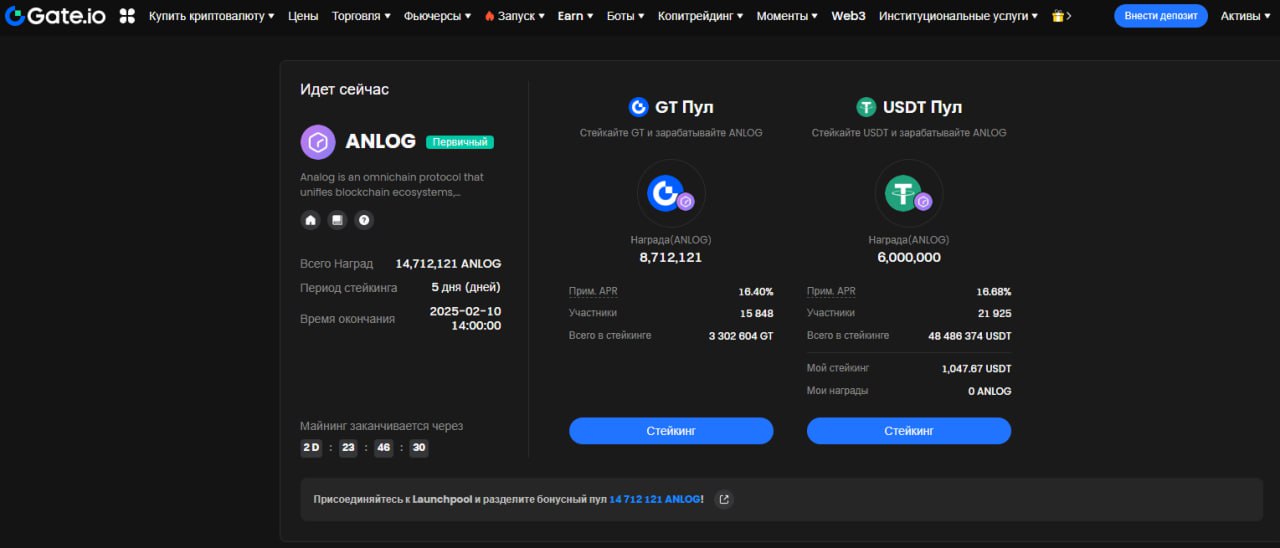Click the Внести депозит button
This screenshot has height=548, width=1280.
(x=1160, y=16)
